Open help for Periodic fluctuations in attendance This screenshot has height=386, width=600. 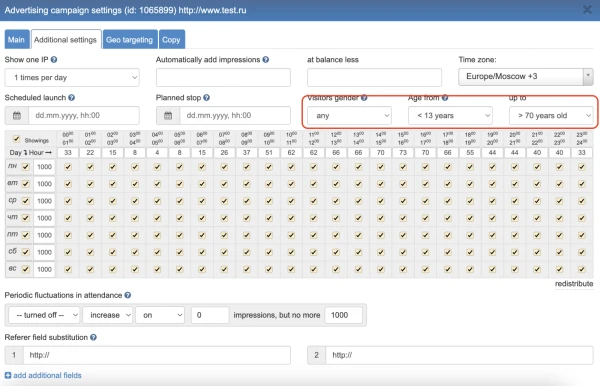[128, 295]
